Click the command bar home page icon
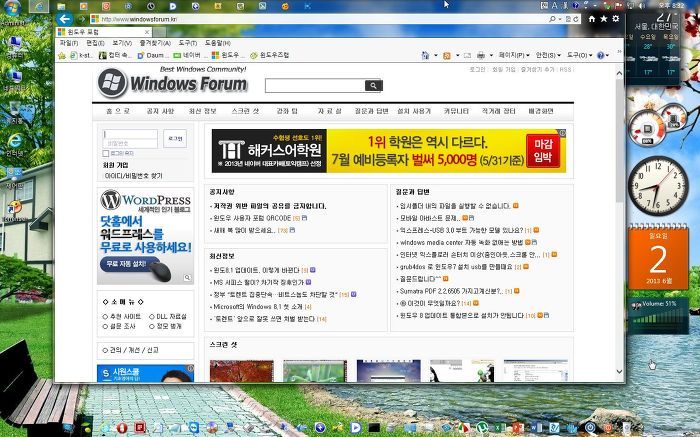This screenshot has width=700, height=437. [x=425, y=55]
